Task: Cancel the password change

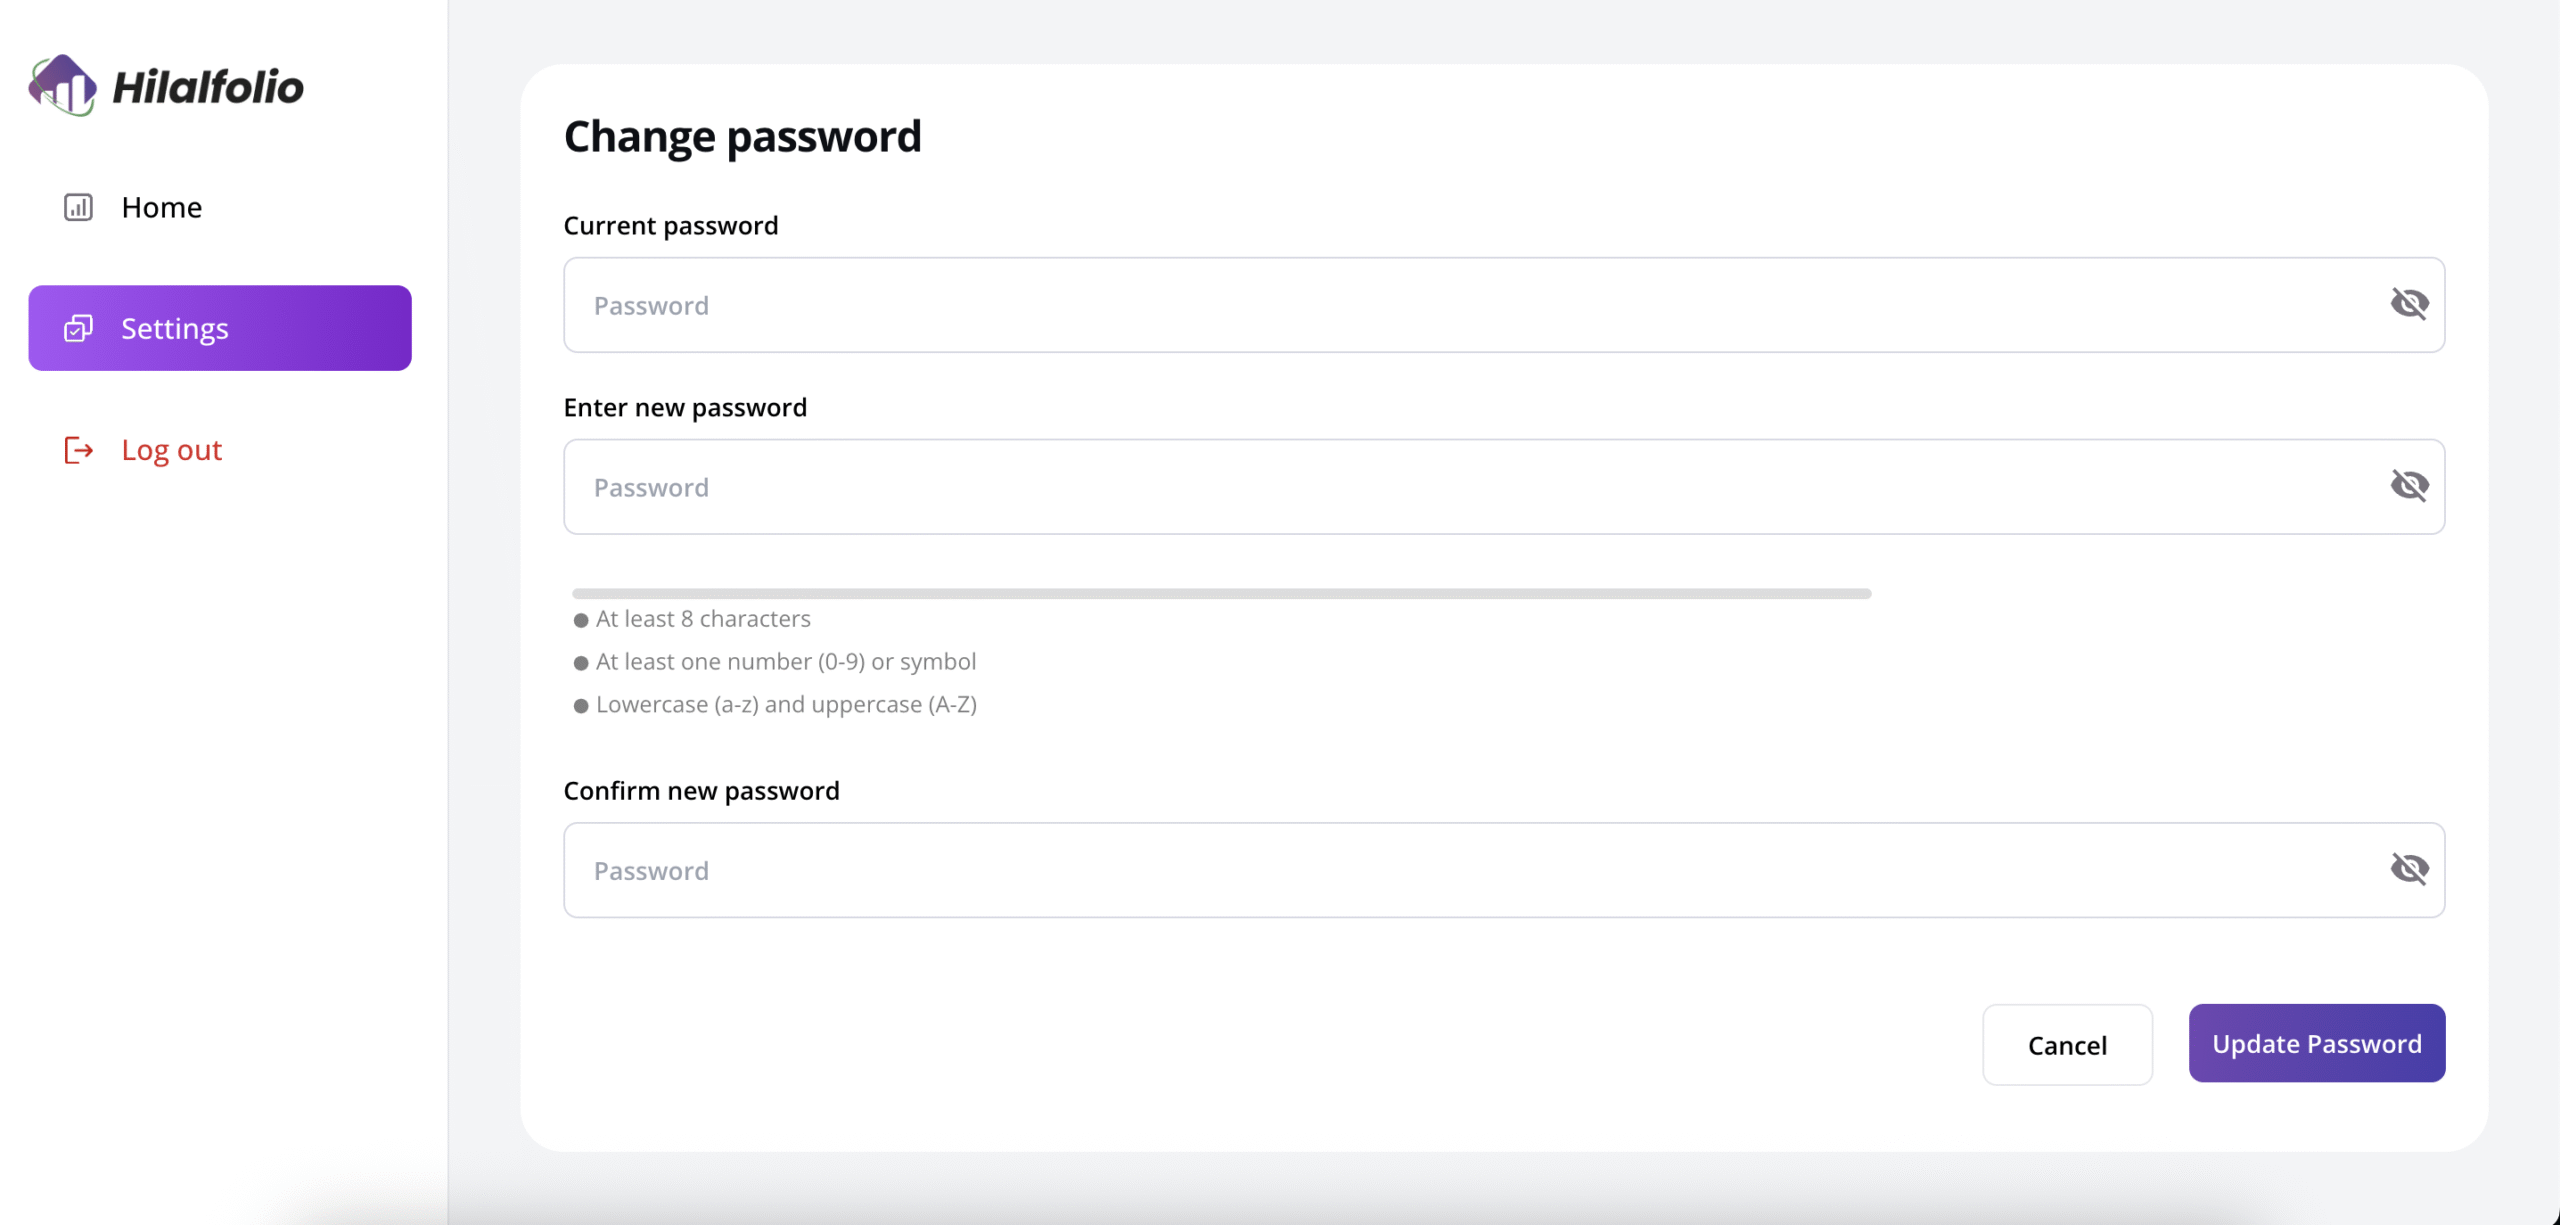Action: tap(2067, 1045)
